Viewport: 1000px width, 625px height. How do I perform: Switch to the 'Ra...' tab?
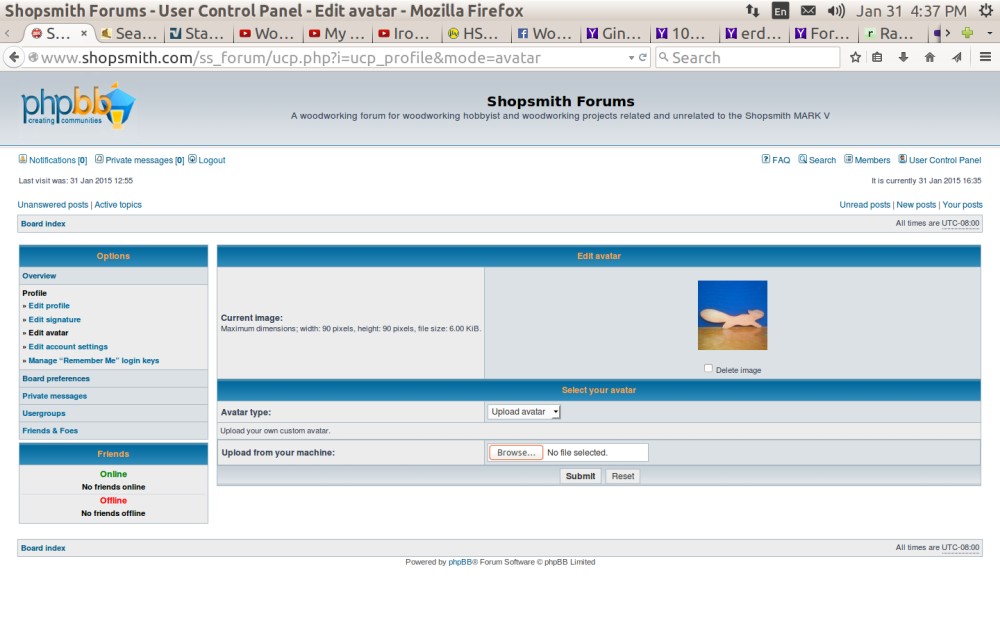890,33
